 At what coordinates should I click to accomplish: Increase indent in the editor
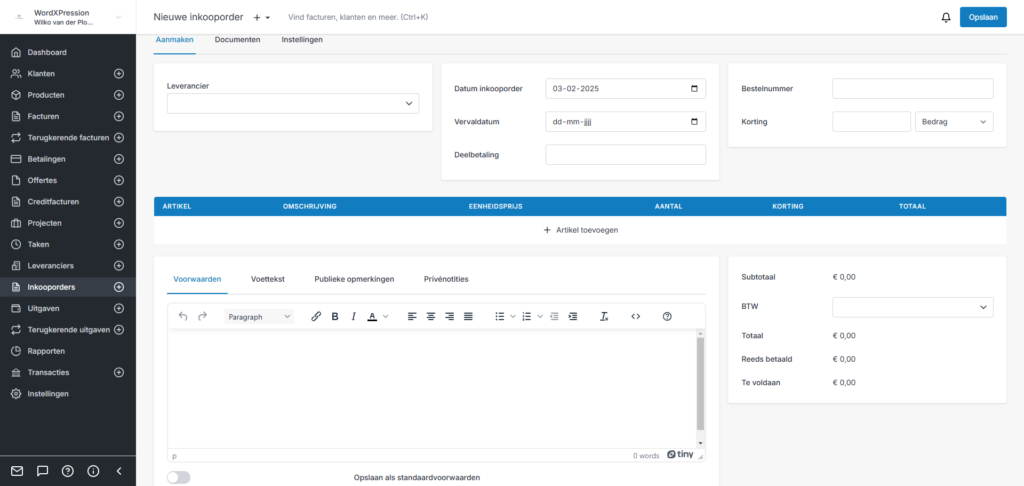click(573, 316)
